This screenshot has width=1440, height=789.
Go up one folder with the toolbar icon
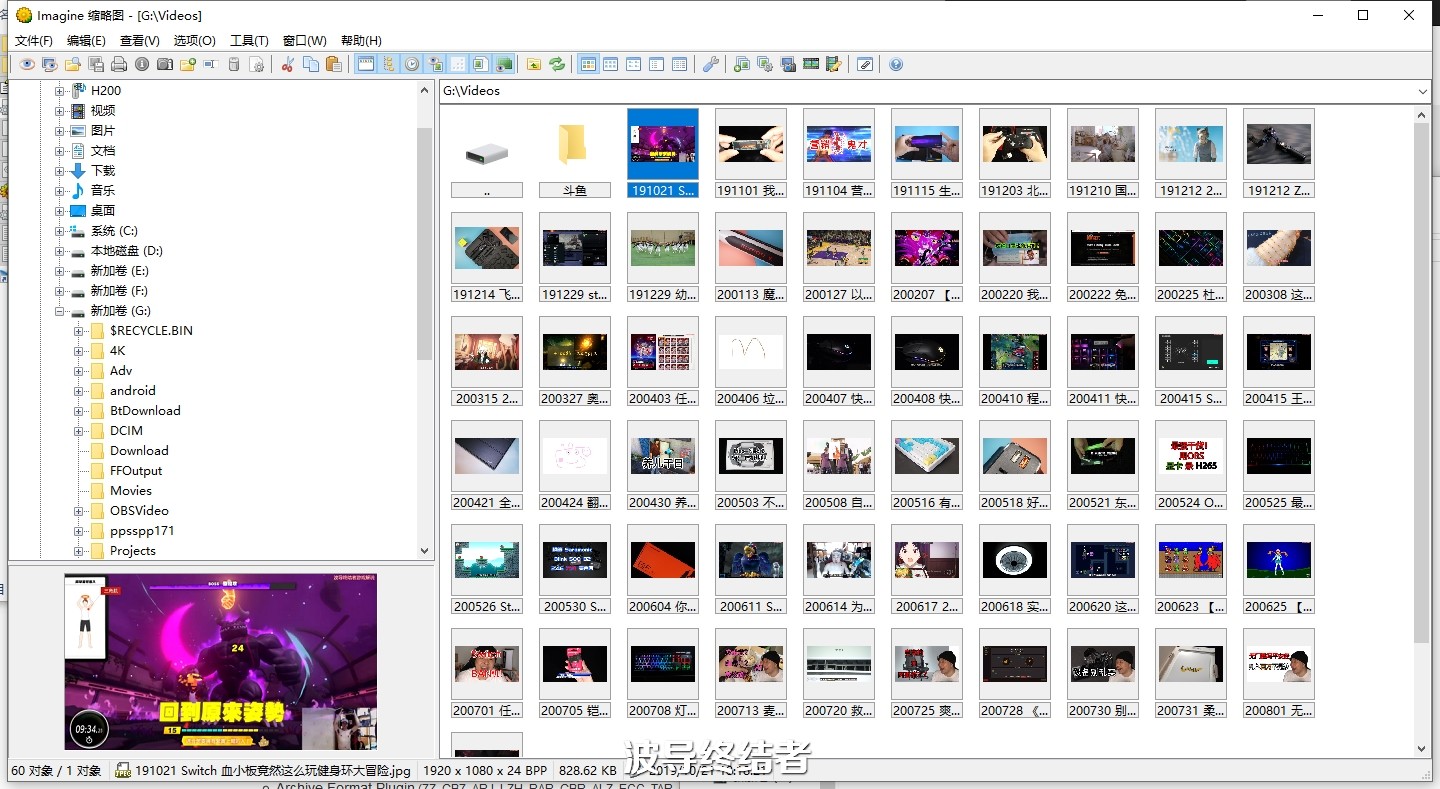[x=534, y=64]
